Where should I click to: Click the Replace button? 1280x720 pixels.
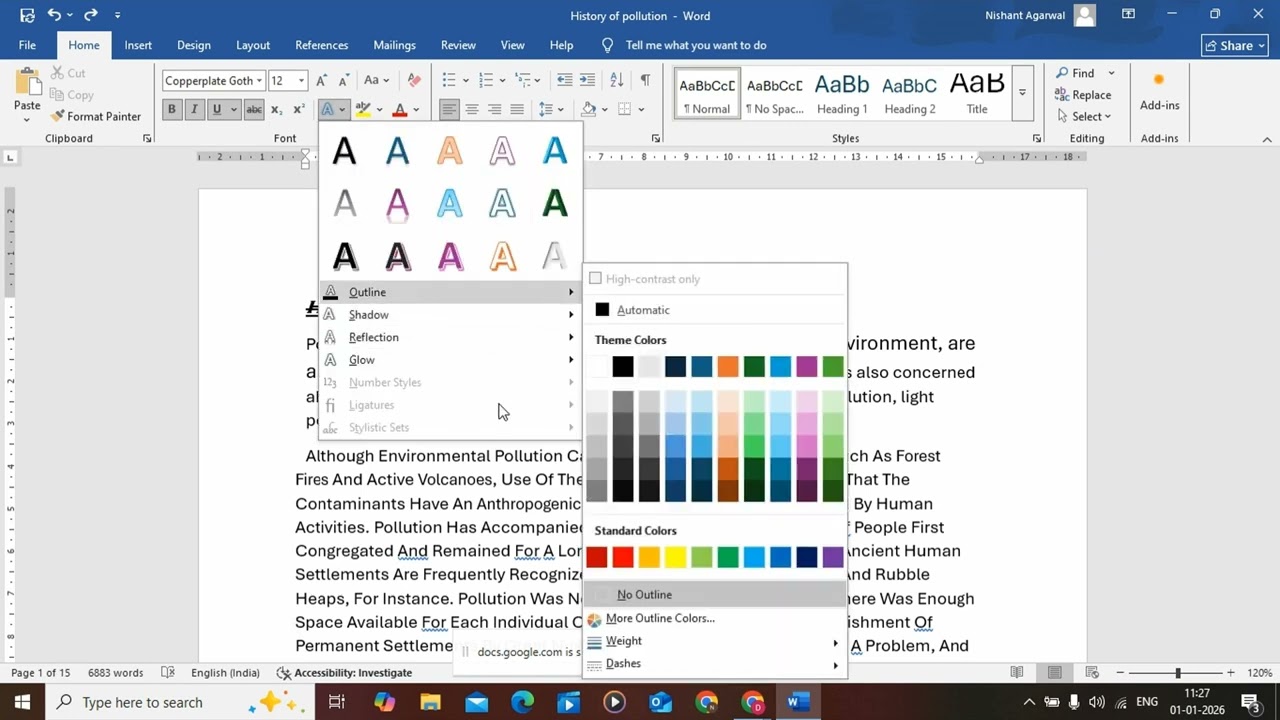(x=1082, y=95)
